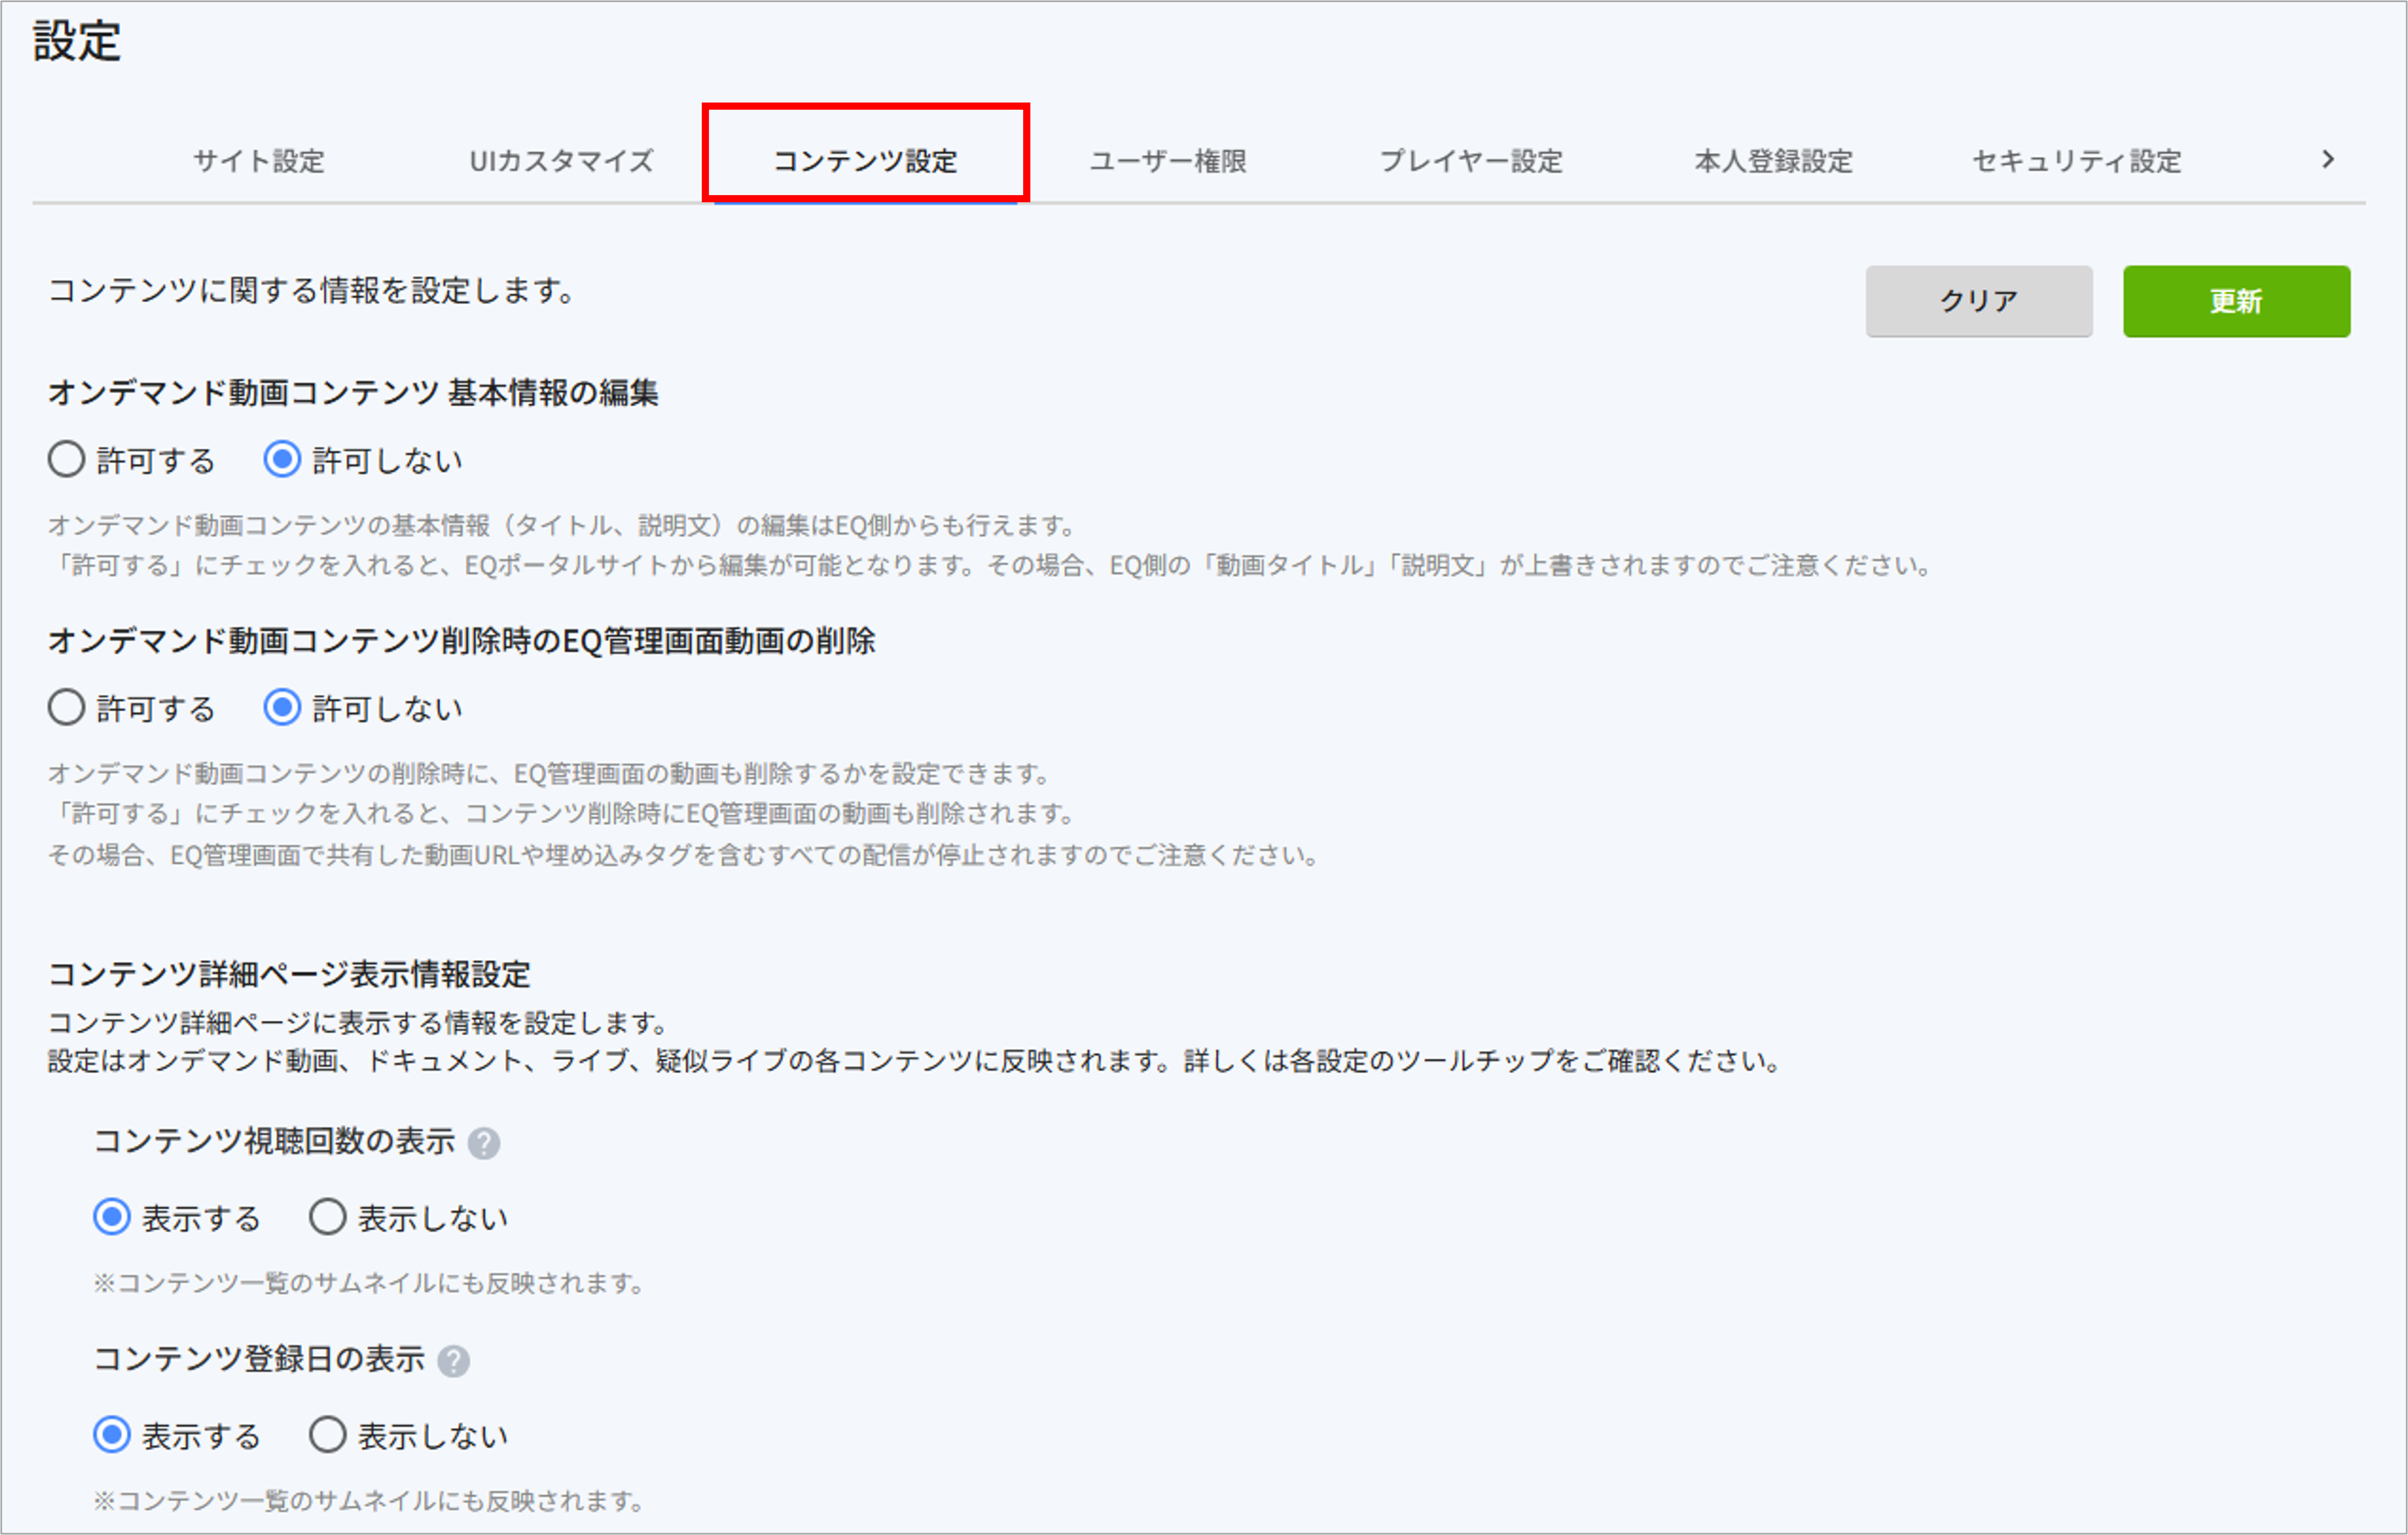This screenshot has height=1535, width=2408.
Task: Select 許可する for 基本情報の編集
Action: 66,460
